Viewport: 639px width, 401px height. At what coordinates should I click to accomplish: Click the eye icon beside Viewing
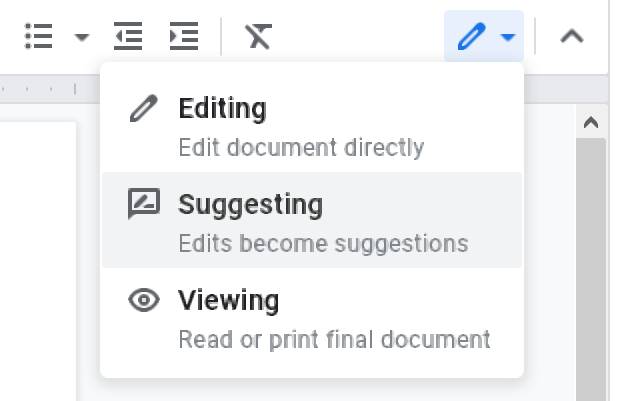[x=145, y=300]
